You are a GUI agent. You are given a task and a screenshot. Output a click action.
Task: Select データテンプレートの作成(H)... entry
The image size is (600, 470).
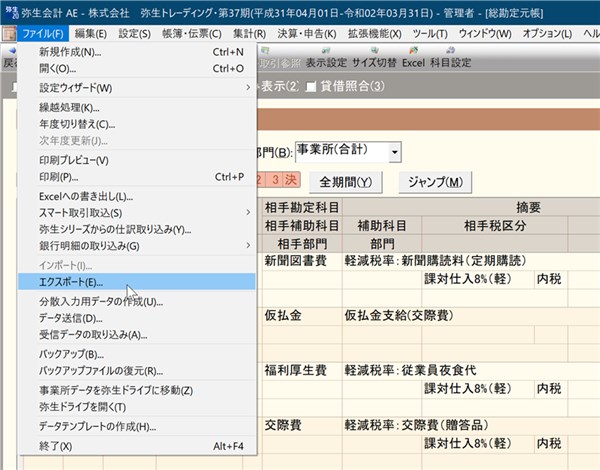click(x=137, y=426)
